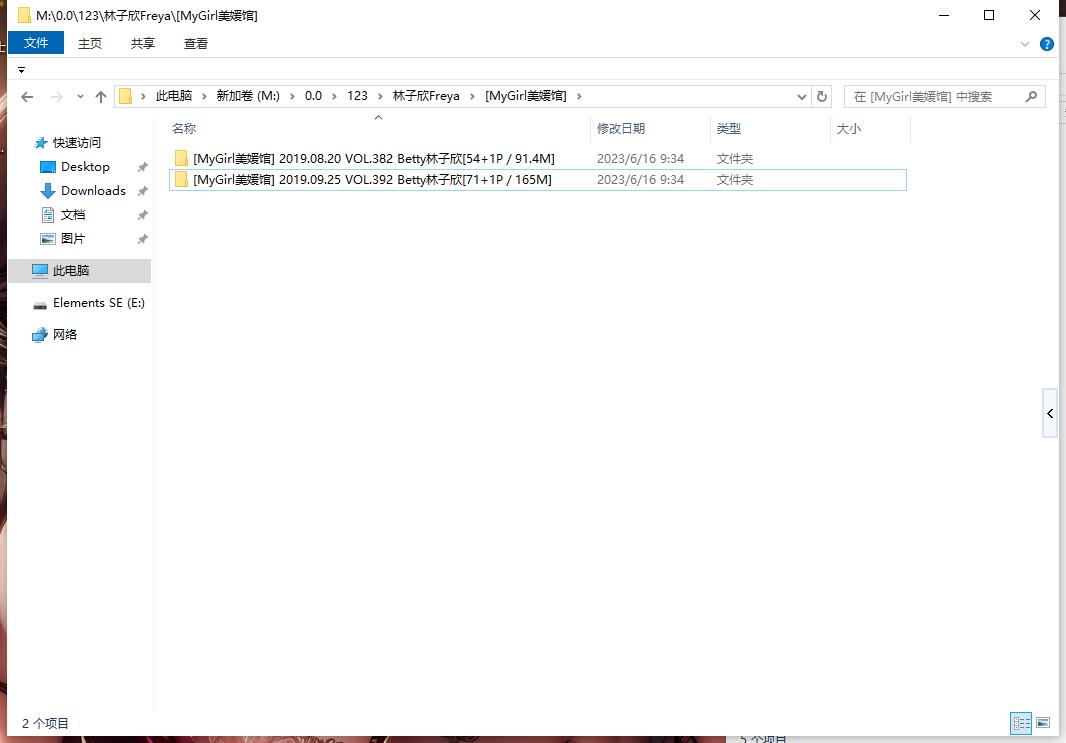Open Downloads in the navigation pane

pos(93,190)
